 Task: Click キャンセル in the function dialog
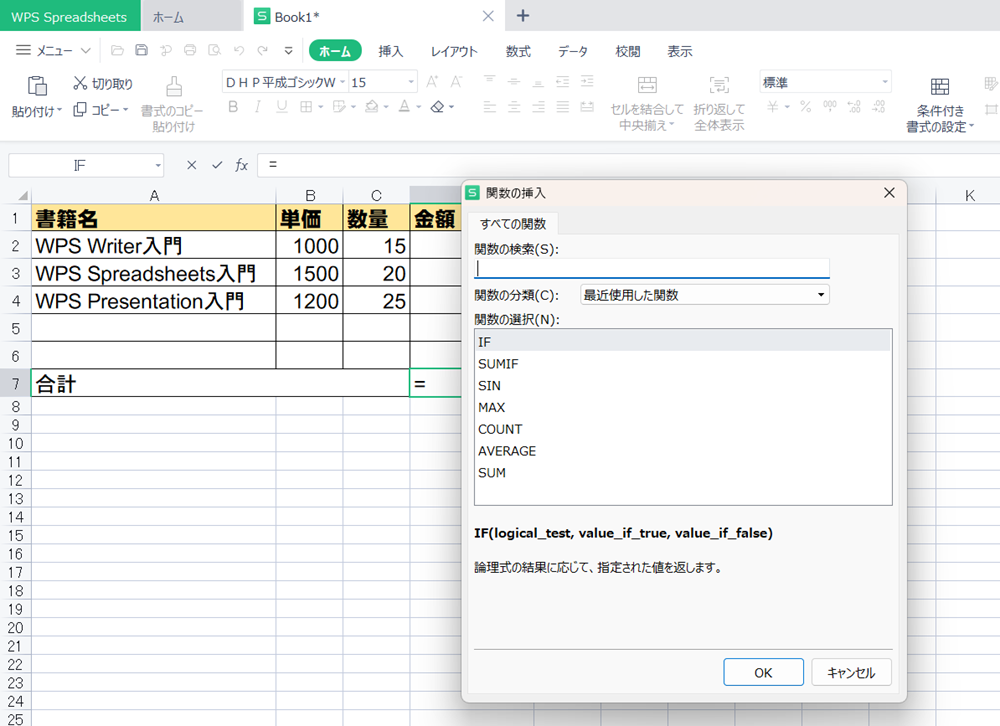[851, 672]
